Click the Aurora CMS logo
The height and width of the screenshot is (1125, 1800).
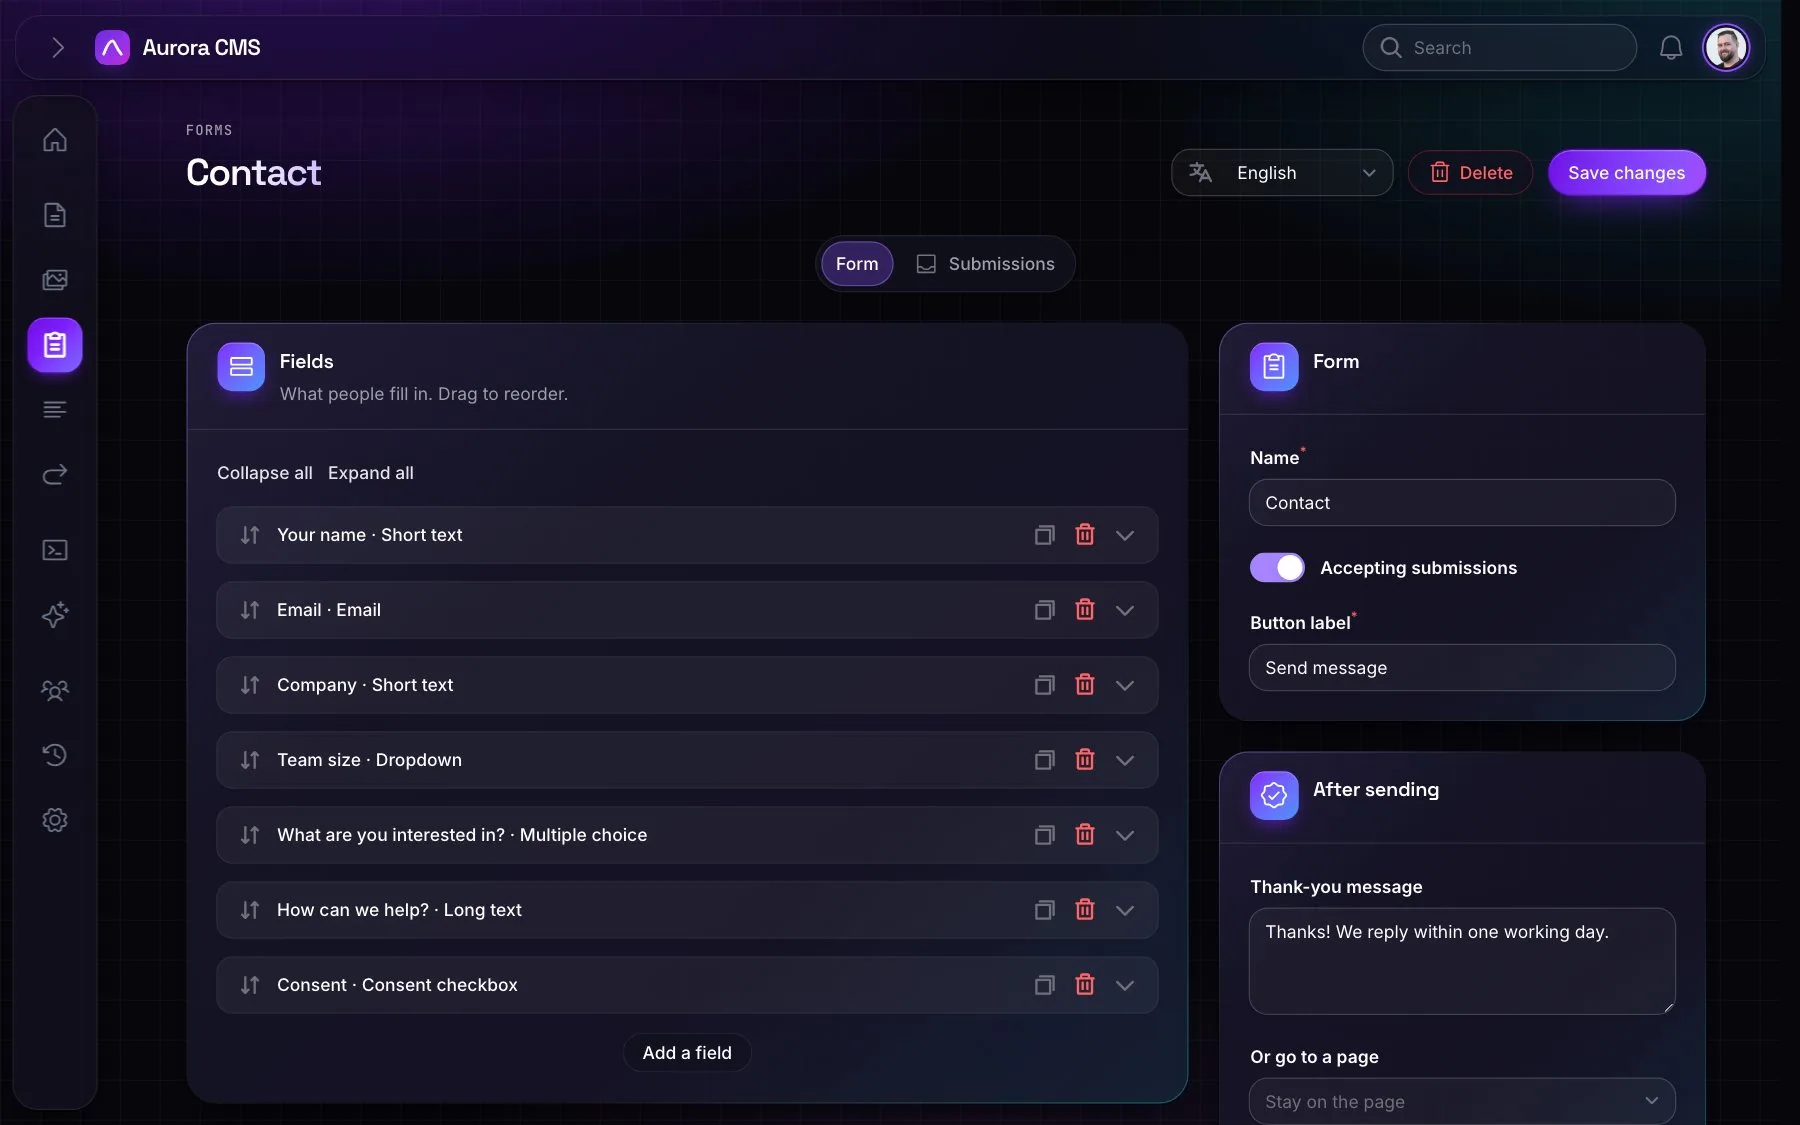coord(177,47)
